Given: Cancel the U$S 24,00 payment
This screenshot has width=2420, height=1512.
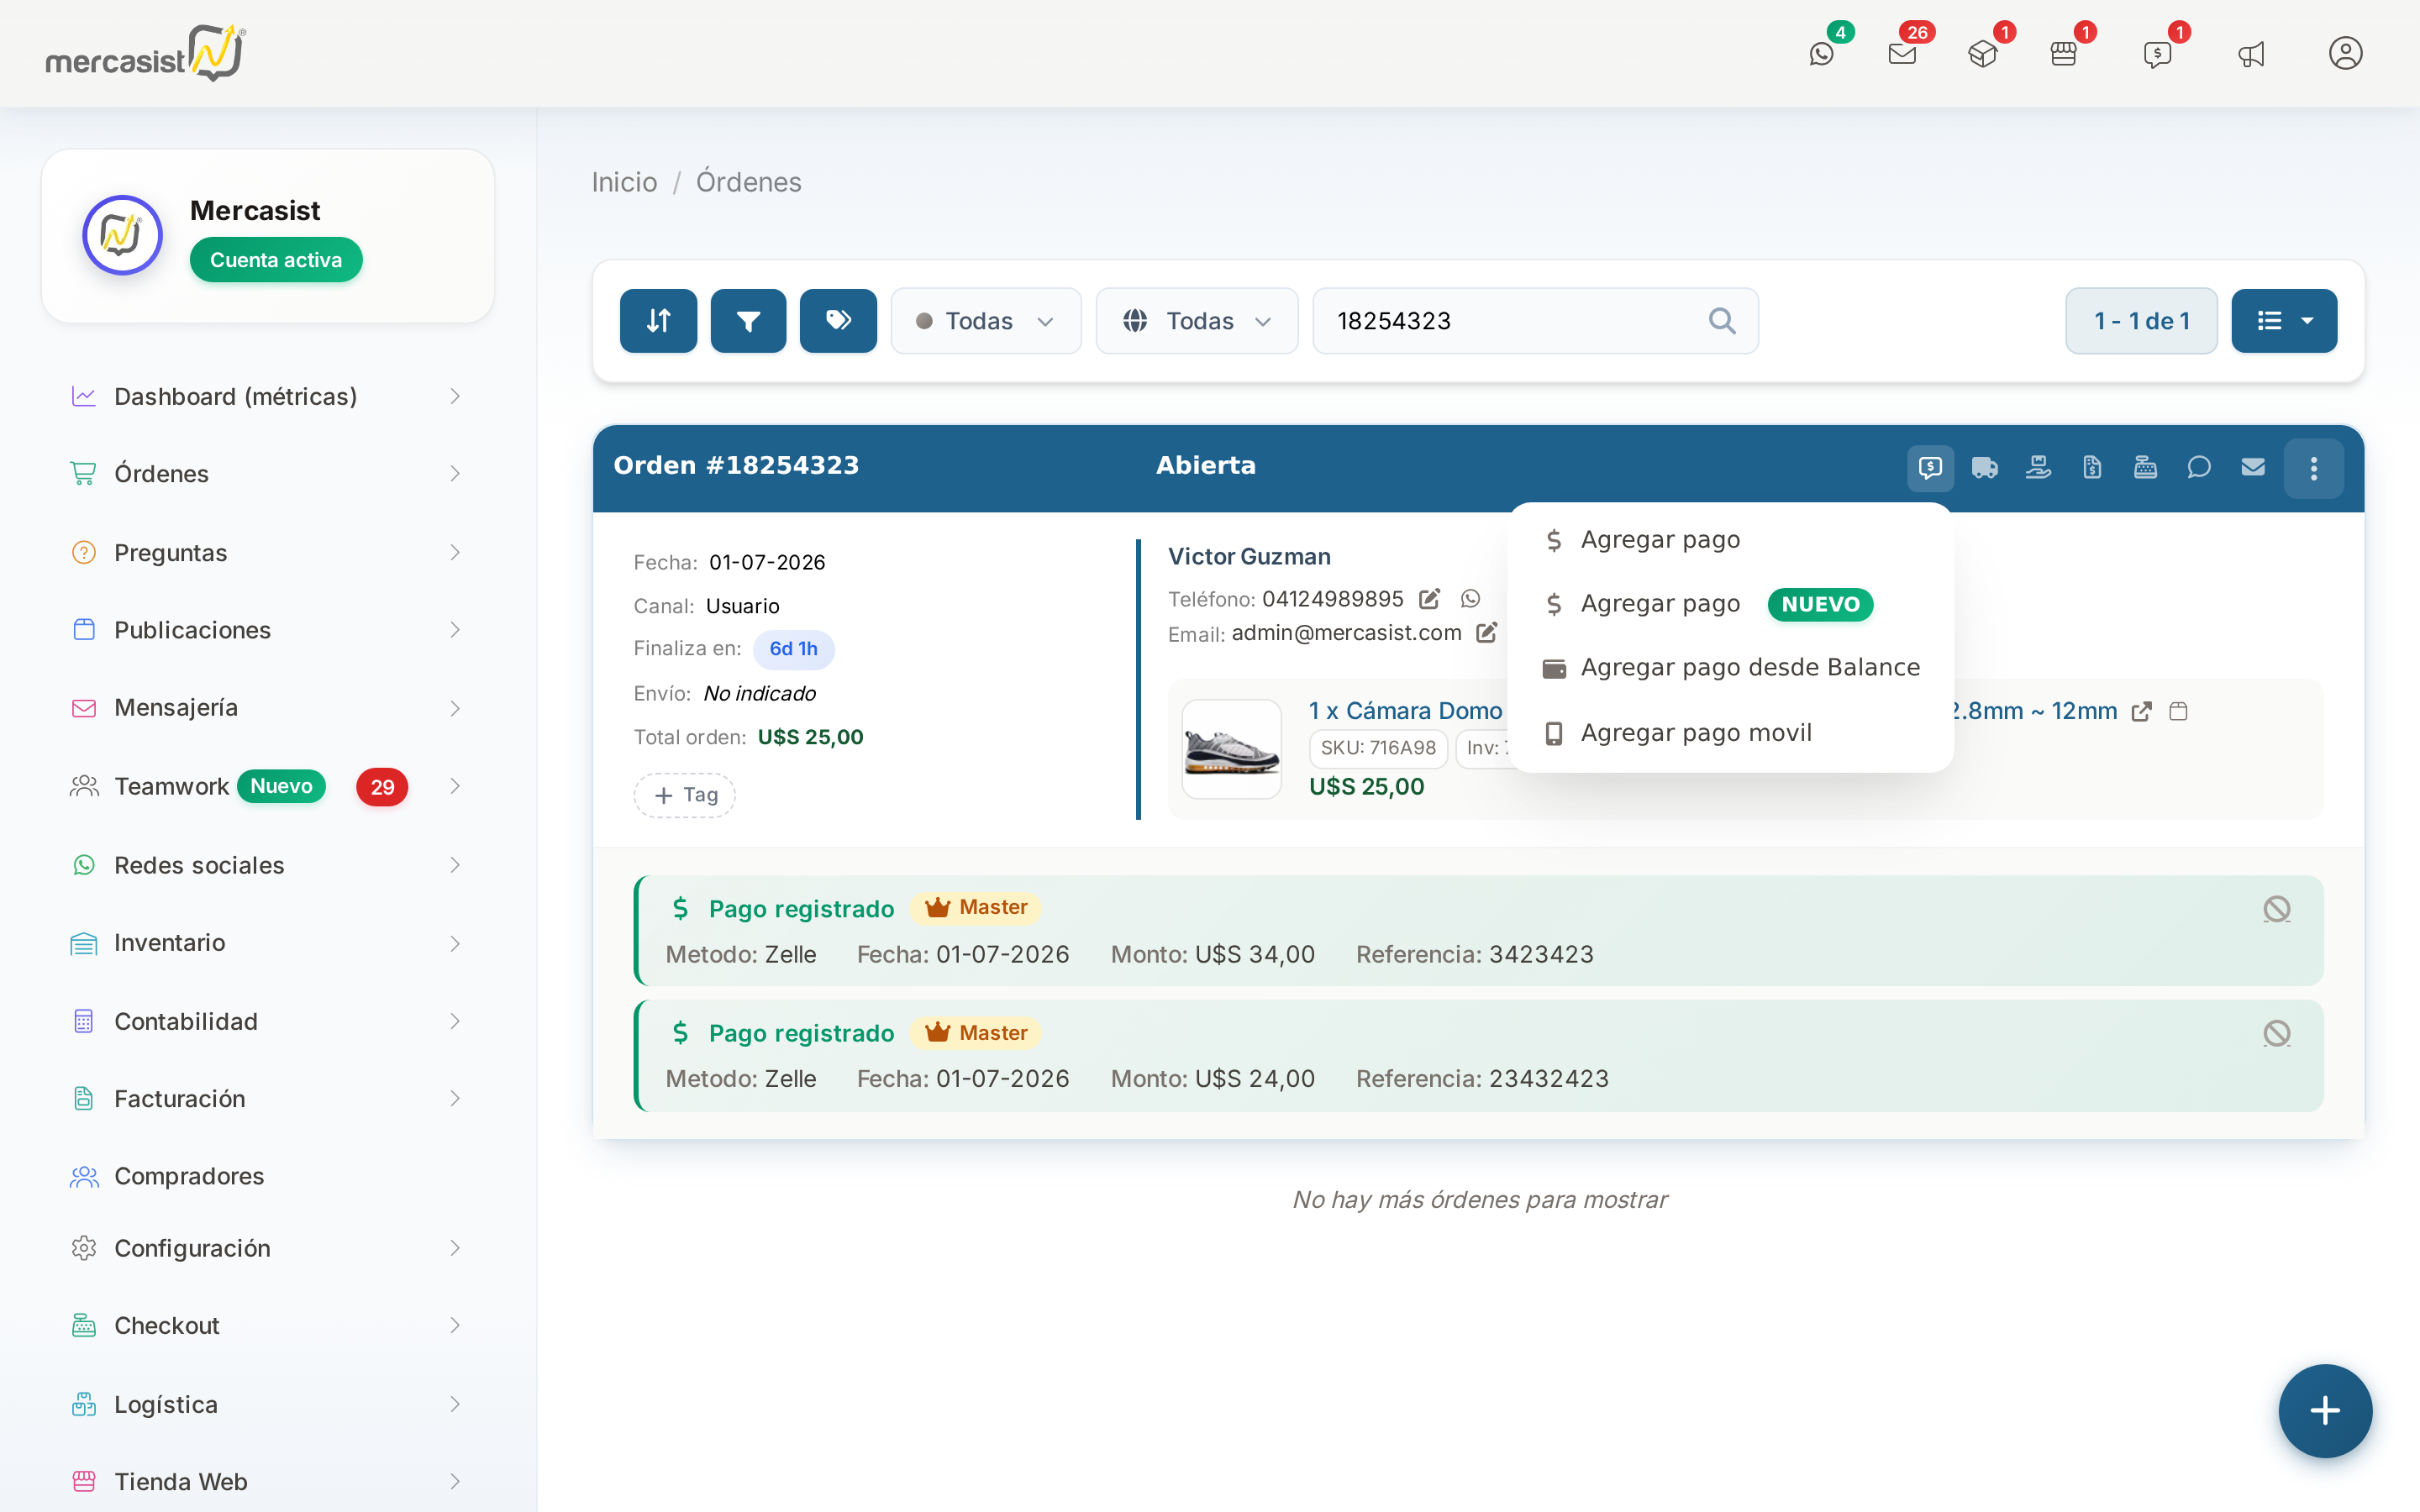Looking at the screenshot, I should pos(2277,1033).
